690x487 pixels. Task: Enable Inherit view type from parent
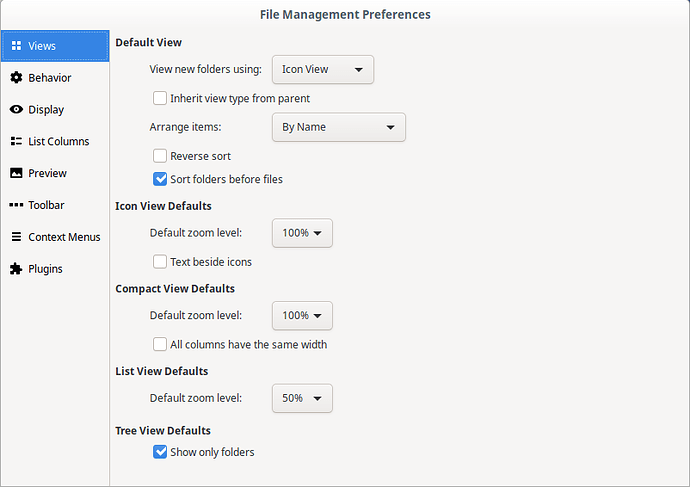click(x=160, y=98)
